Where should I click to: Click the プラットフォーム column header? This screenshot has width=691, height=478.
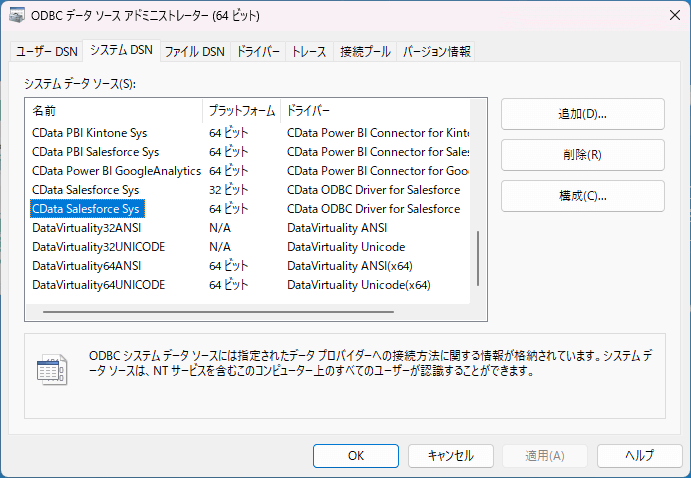(x=241, y=109)
